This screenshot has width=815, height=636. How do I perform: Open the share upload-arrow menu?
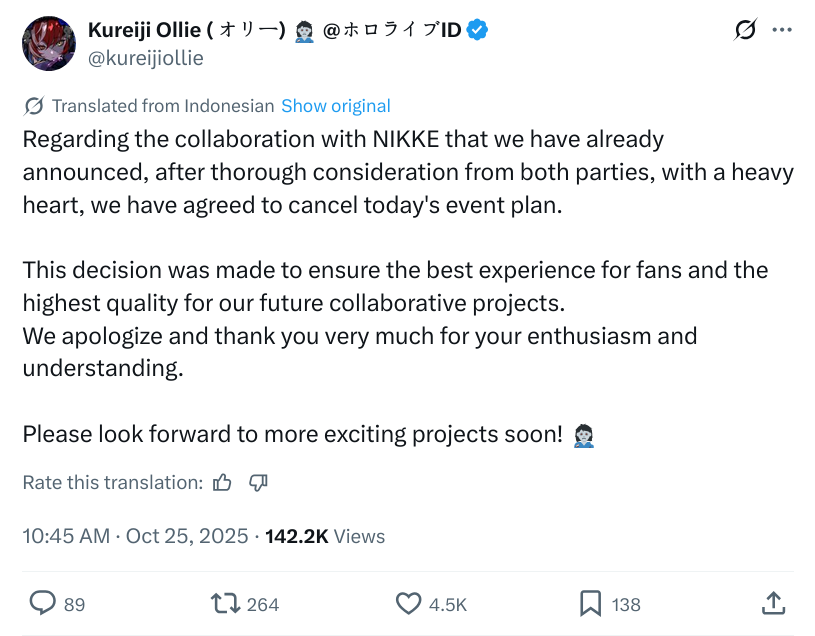[x=773, y=603]
